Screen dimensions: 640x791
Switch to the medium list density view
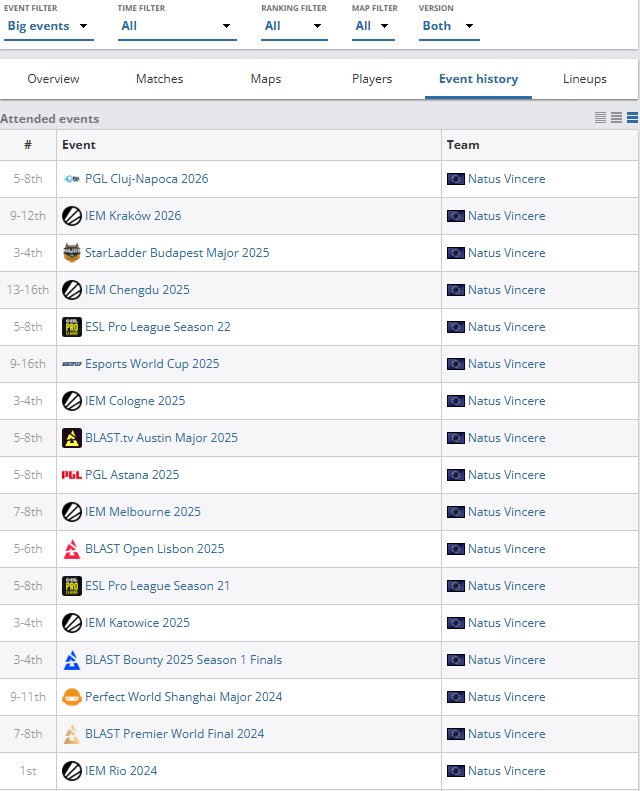click(616, 118)
